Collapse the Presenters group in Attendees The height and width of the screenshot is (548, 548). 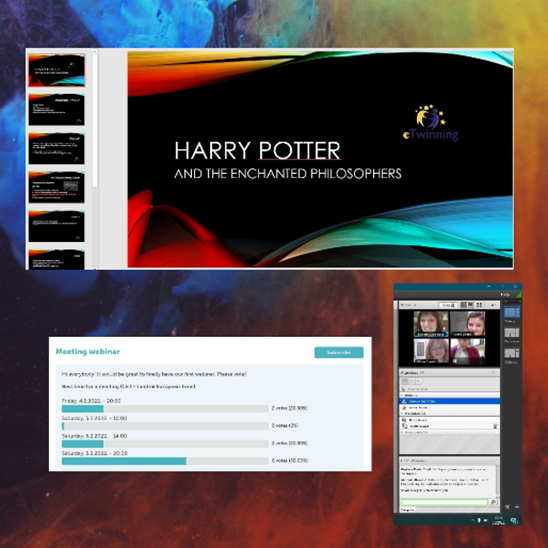tap(402, 413)
